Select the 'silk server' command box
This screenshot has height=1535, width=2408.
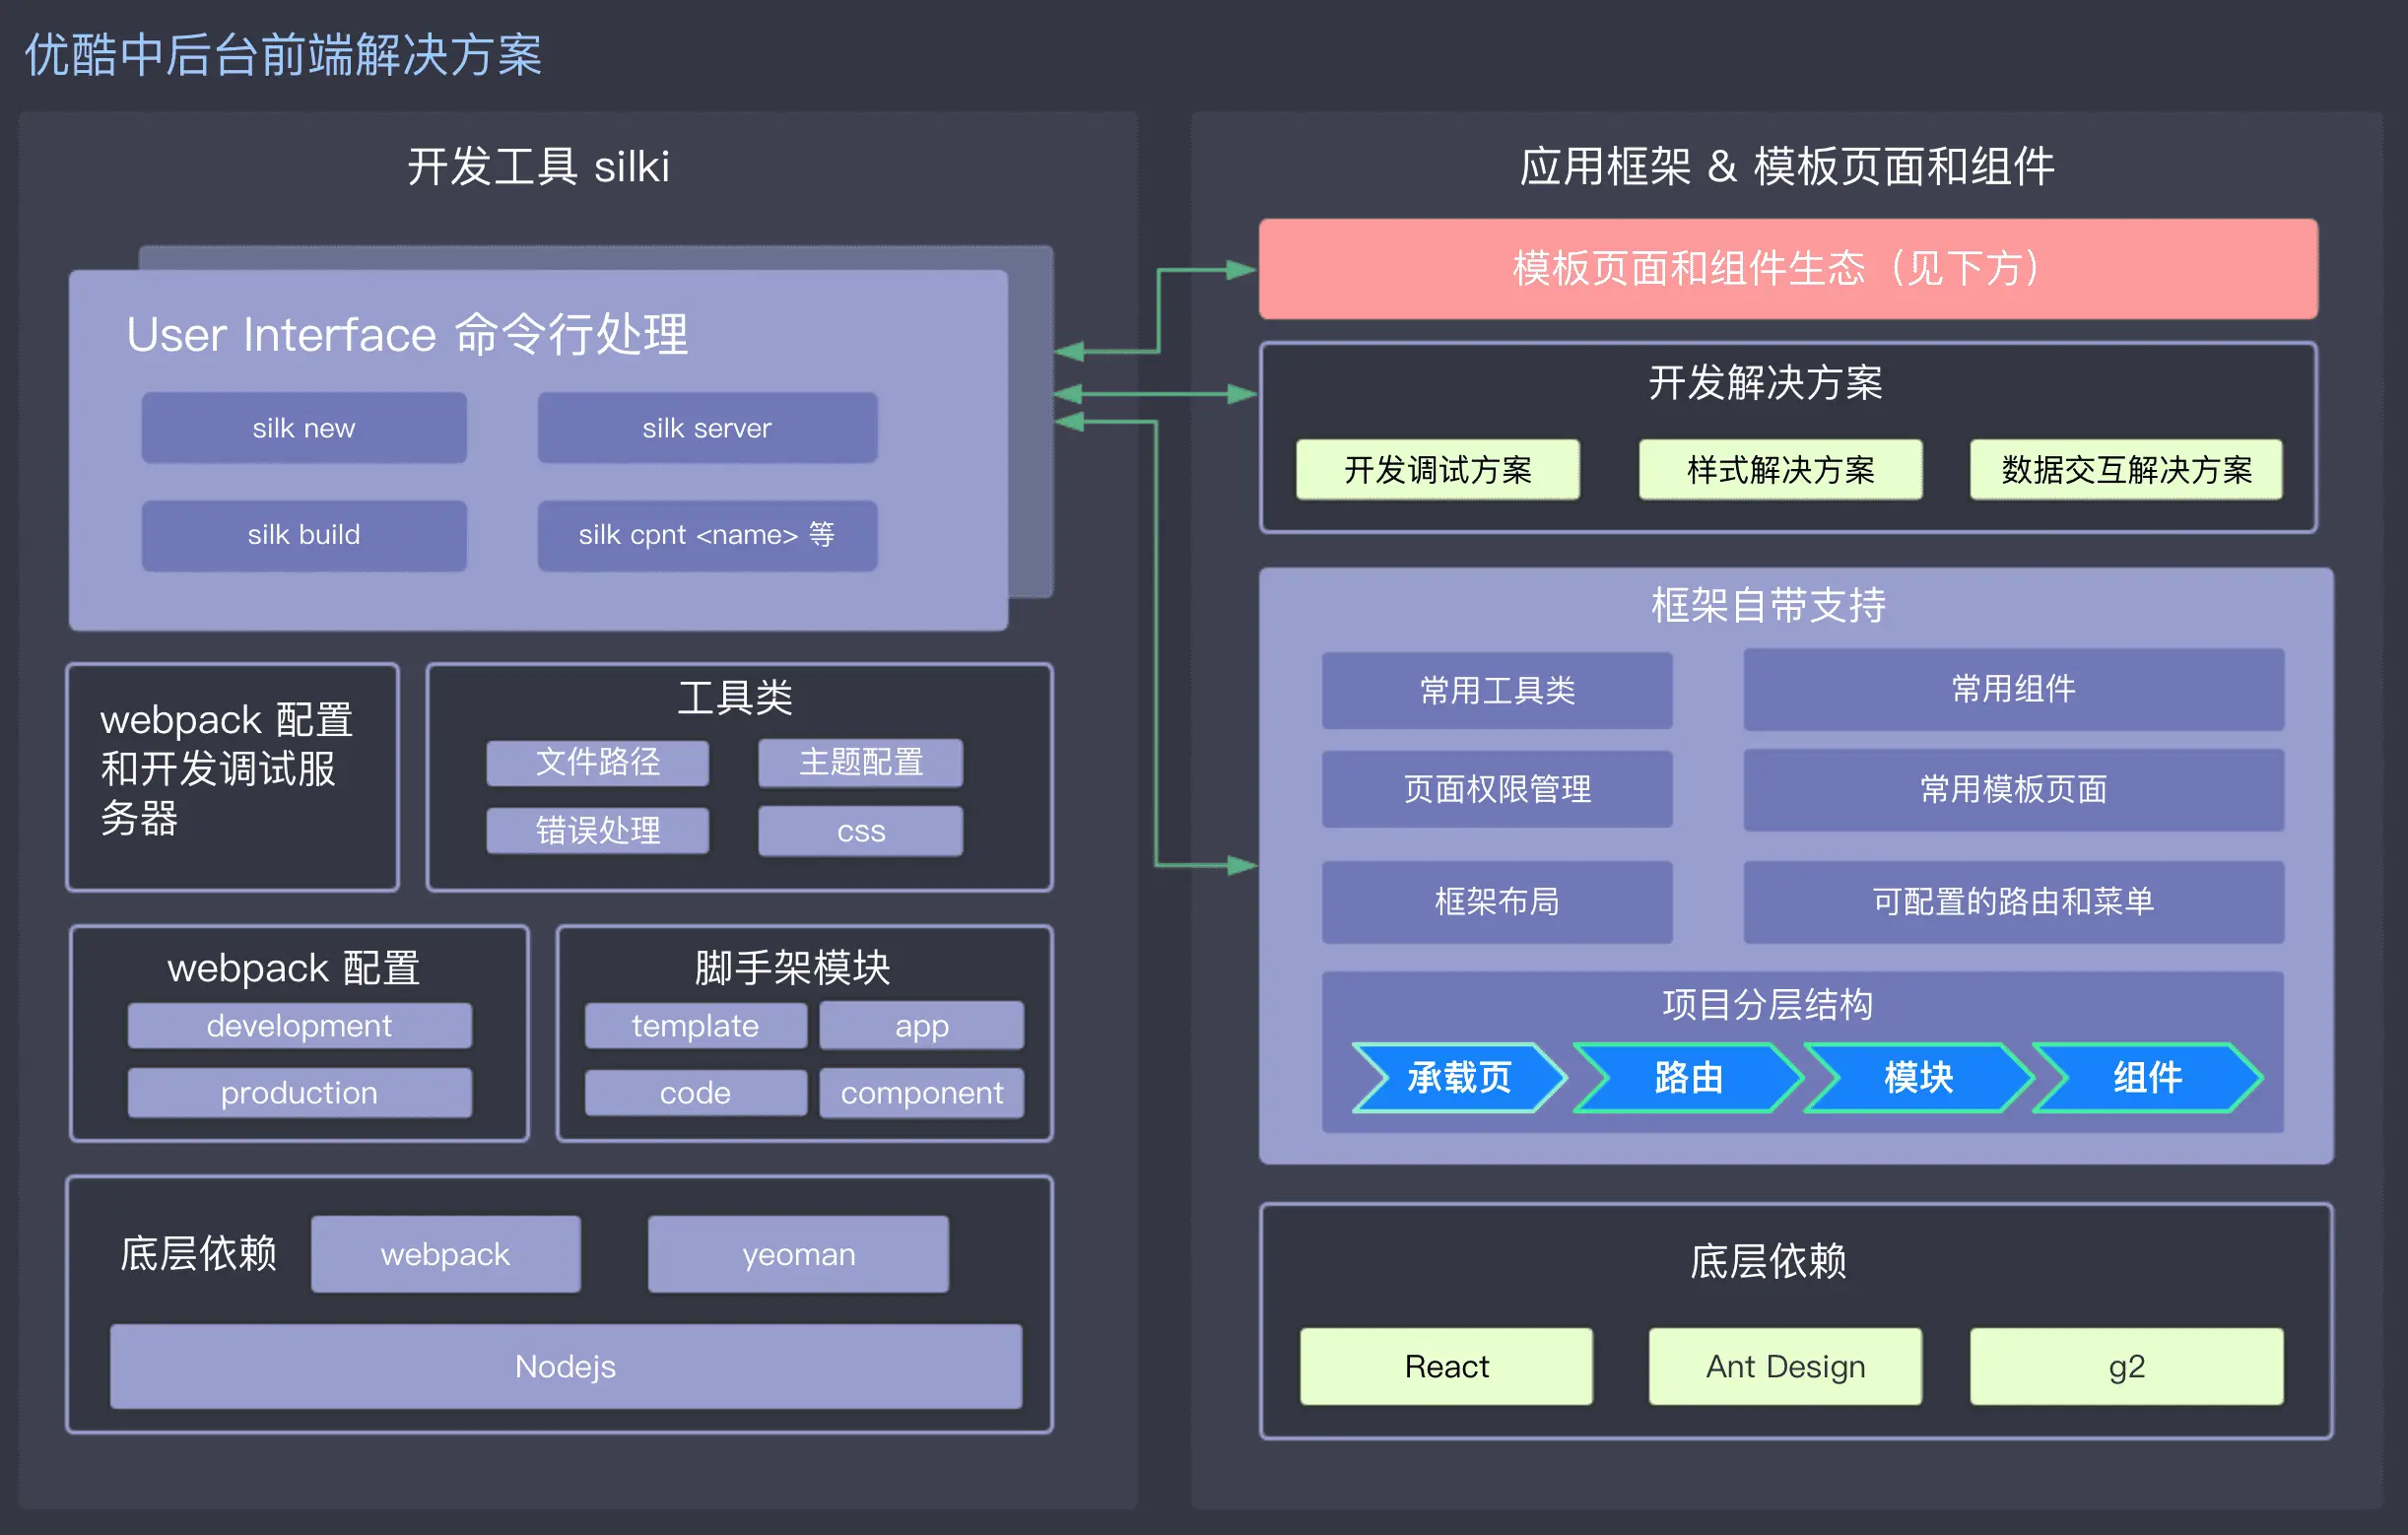(x=707, y=428)
